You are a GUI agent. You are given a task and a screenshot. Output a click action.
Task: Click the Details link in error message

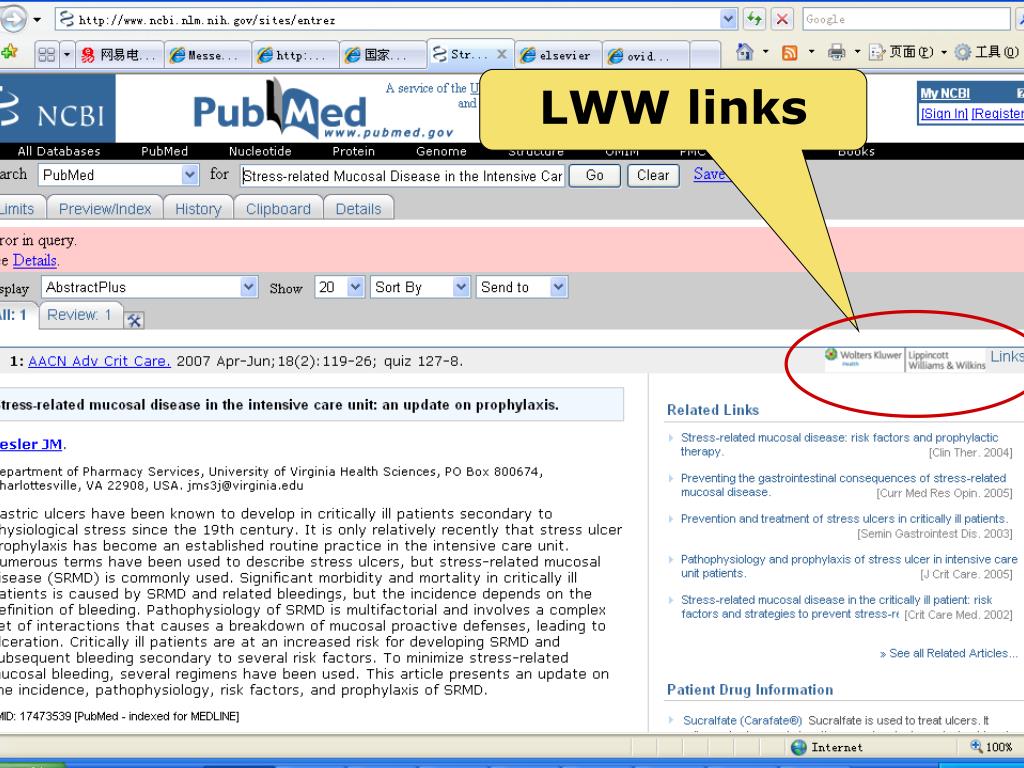point(35,260)
